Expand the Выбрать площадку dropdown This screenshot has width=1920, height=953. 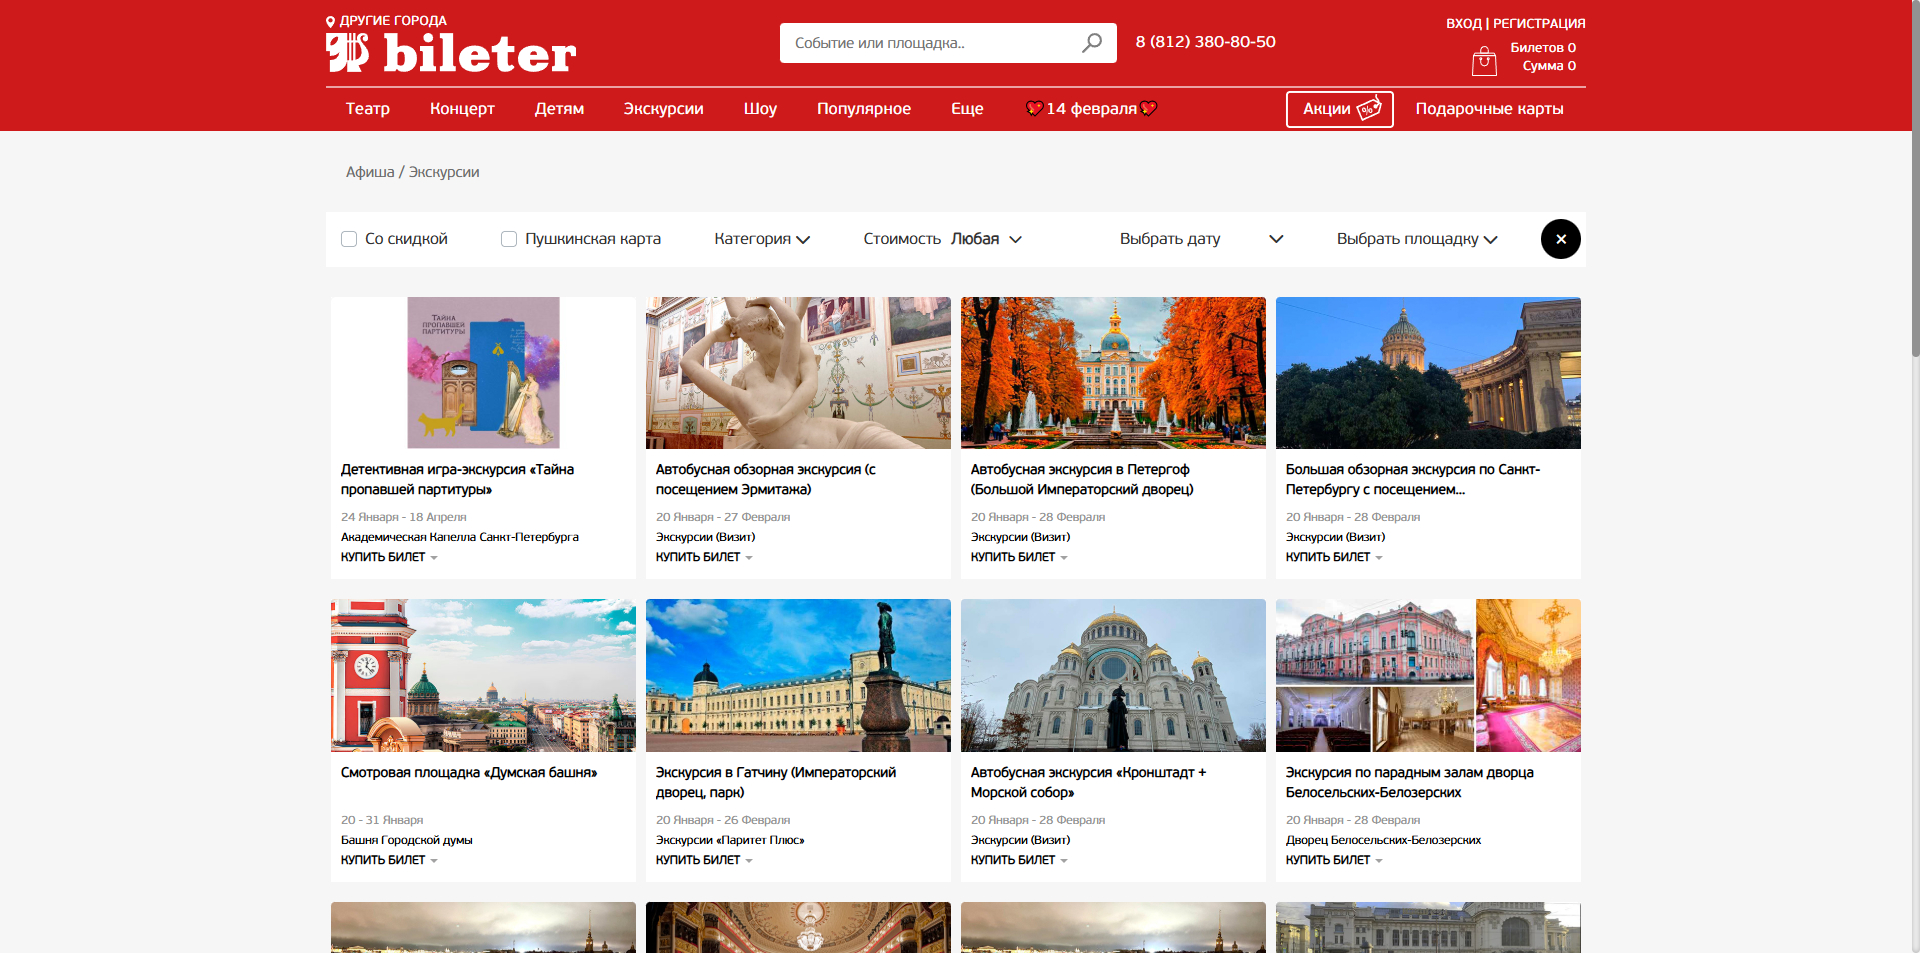[1416, 239]
